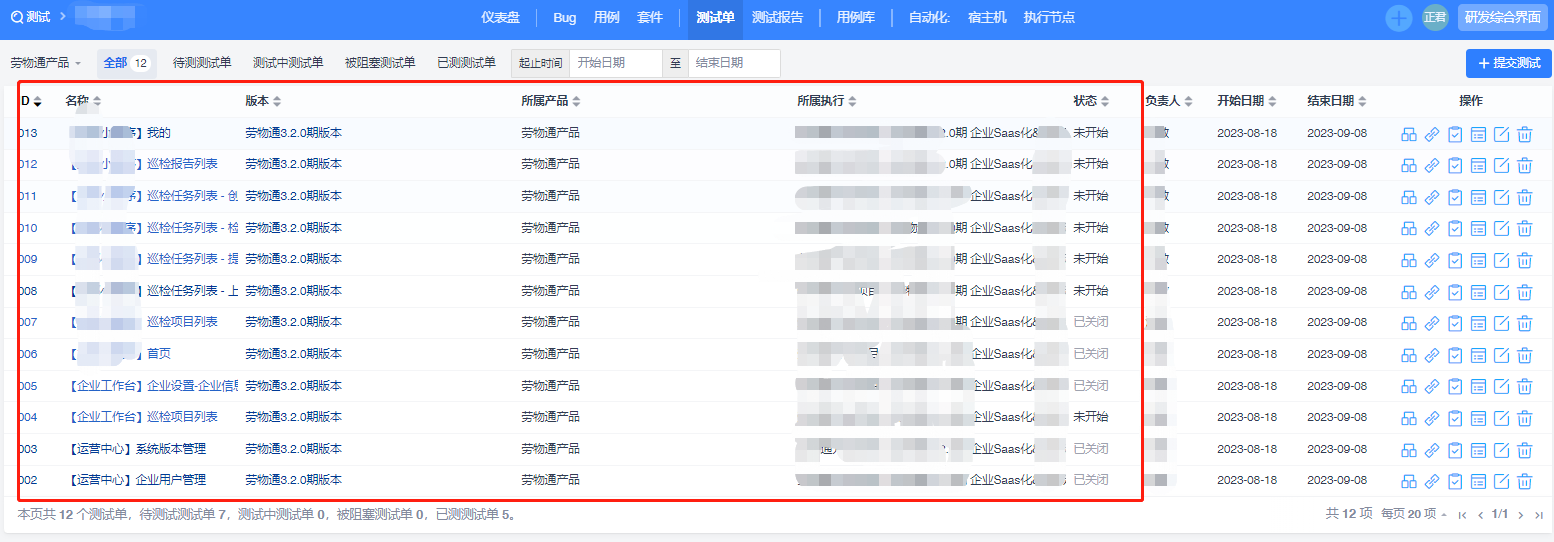Edit test request 007 with pencil icon
Screen dimensions: 1554x542
click(1501, 323)
